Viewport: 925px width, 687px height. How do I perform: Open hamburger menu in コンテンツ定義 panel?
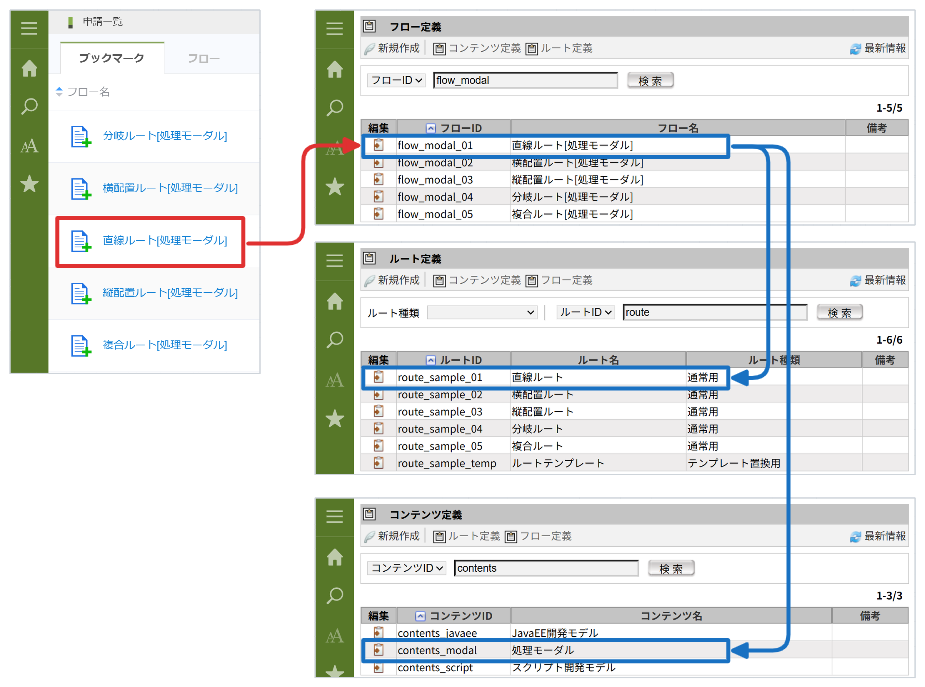334,517
